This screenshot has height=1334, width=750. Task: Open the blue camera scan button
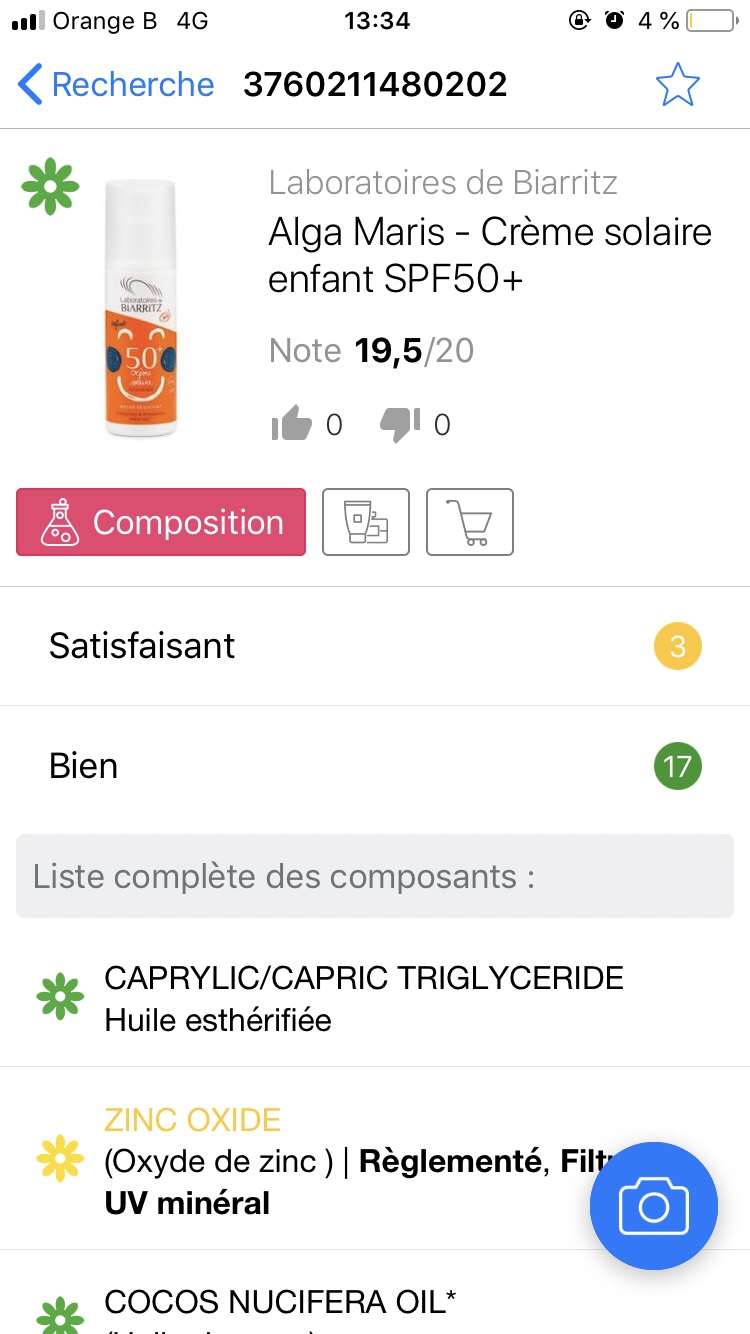click(x=653, y=1205)
